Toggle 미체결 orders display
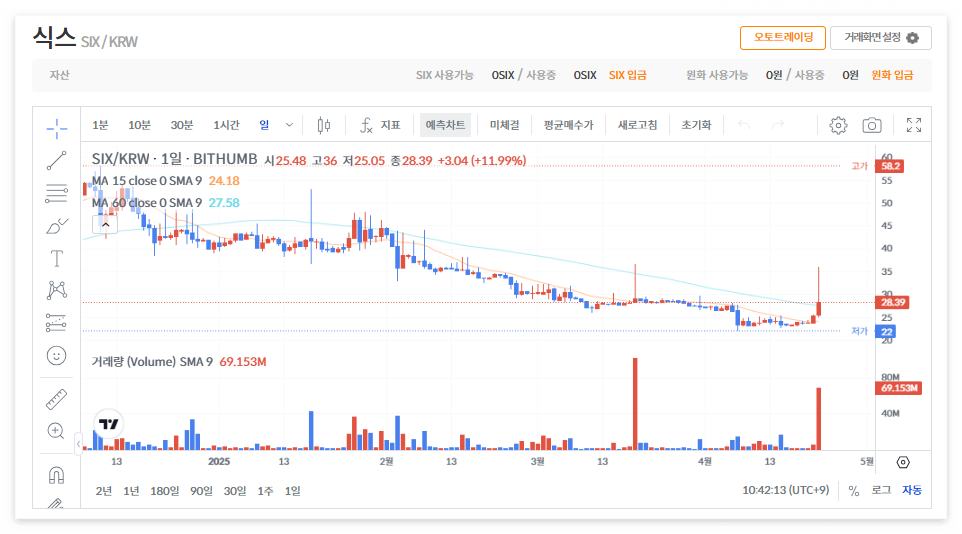Screen dimensions: 962x534 point(504,125)
